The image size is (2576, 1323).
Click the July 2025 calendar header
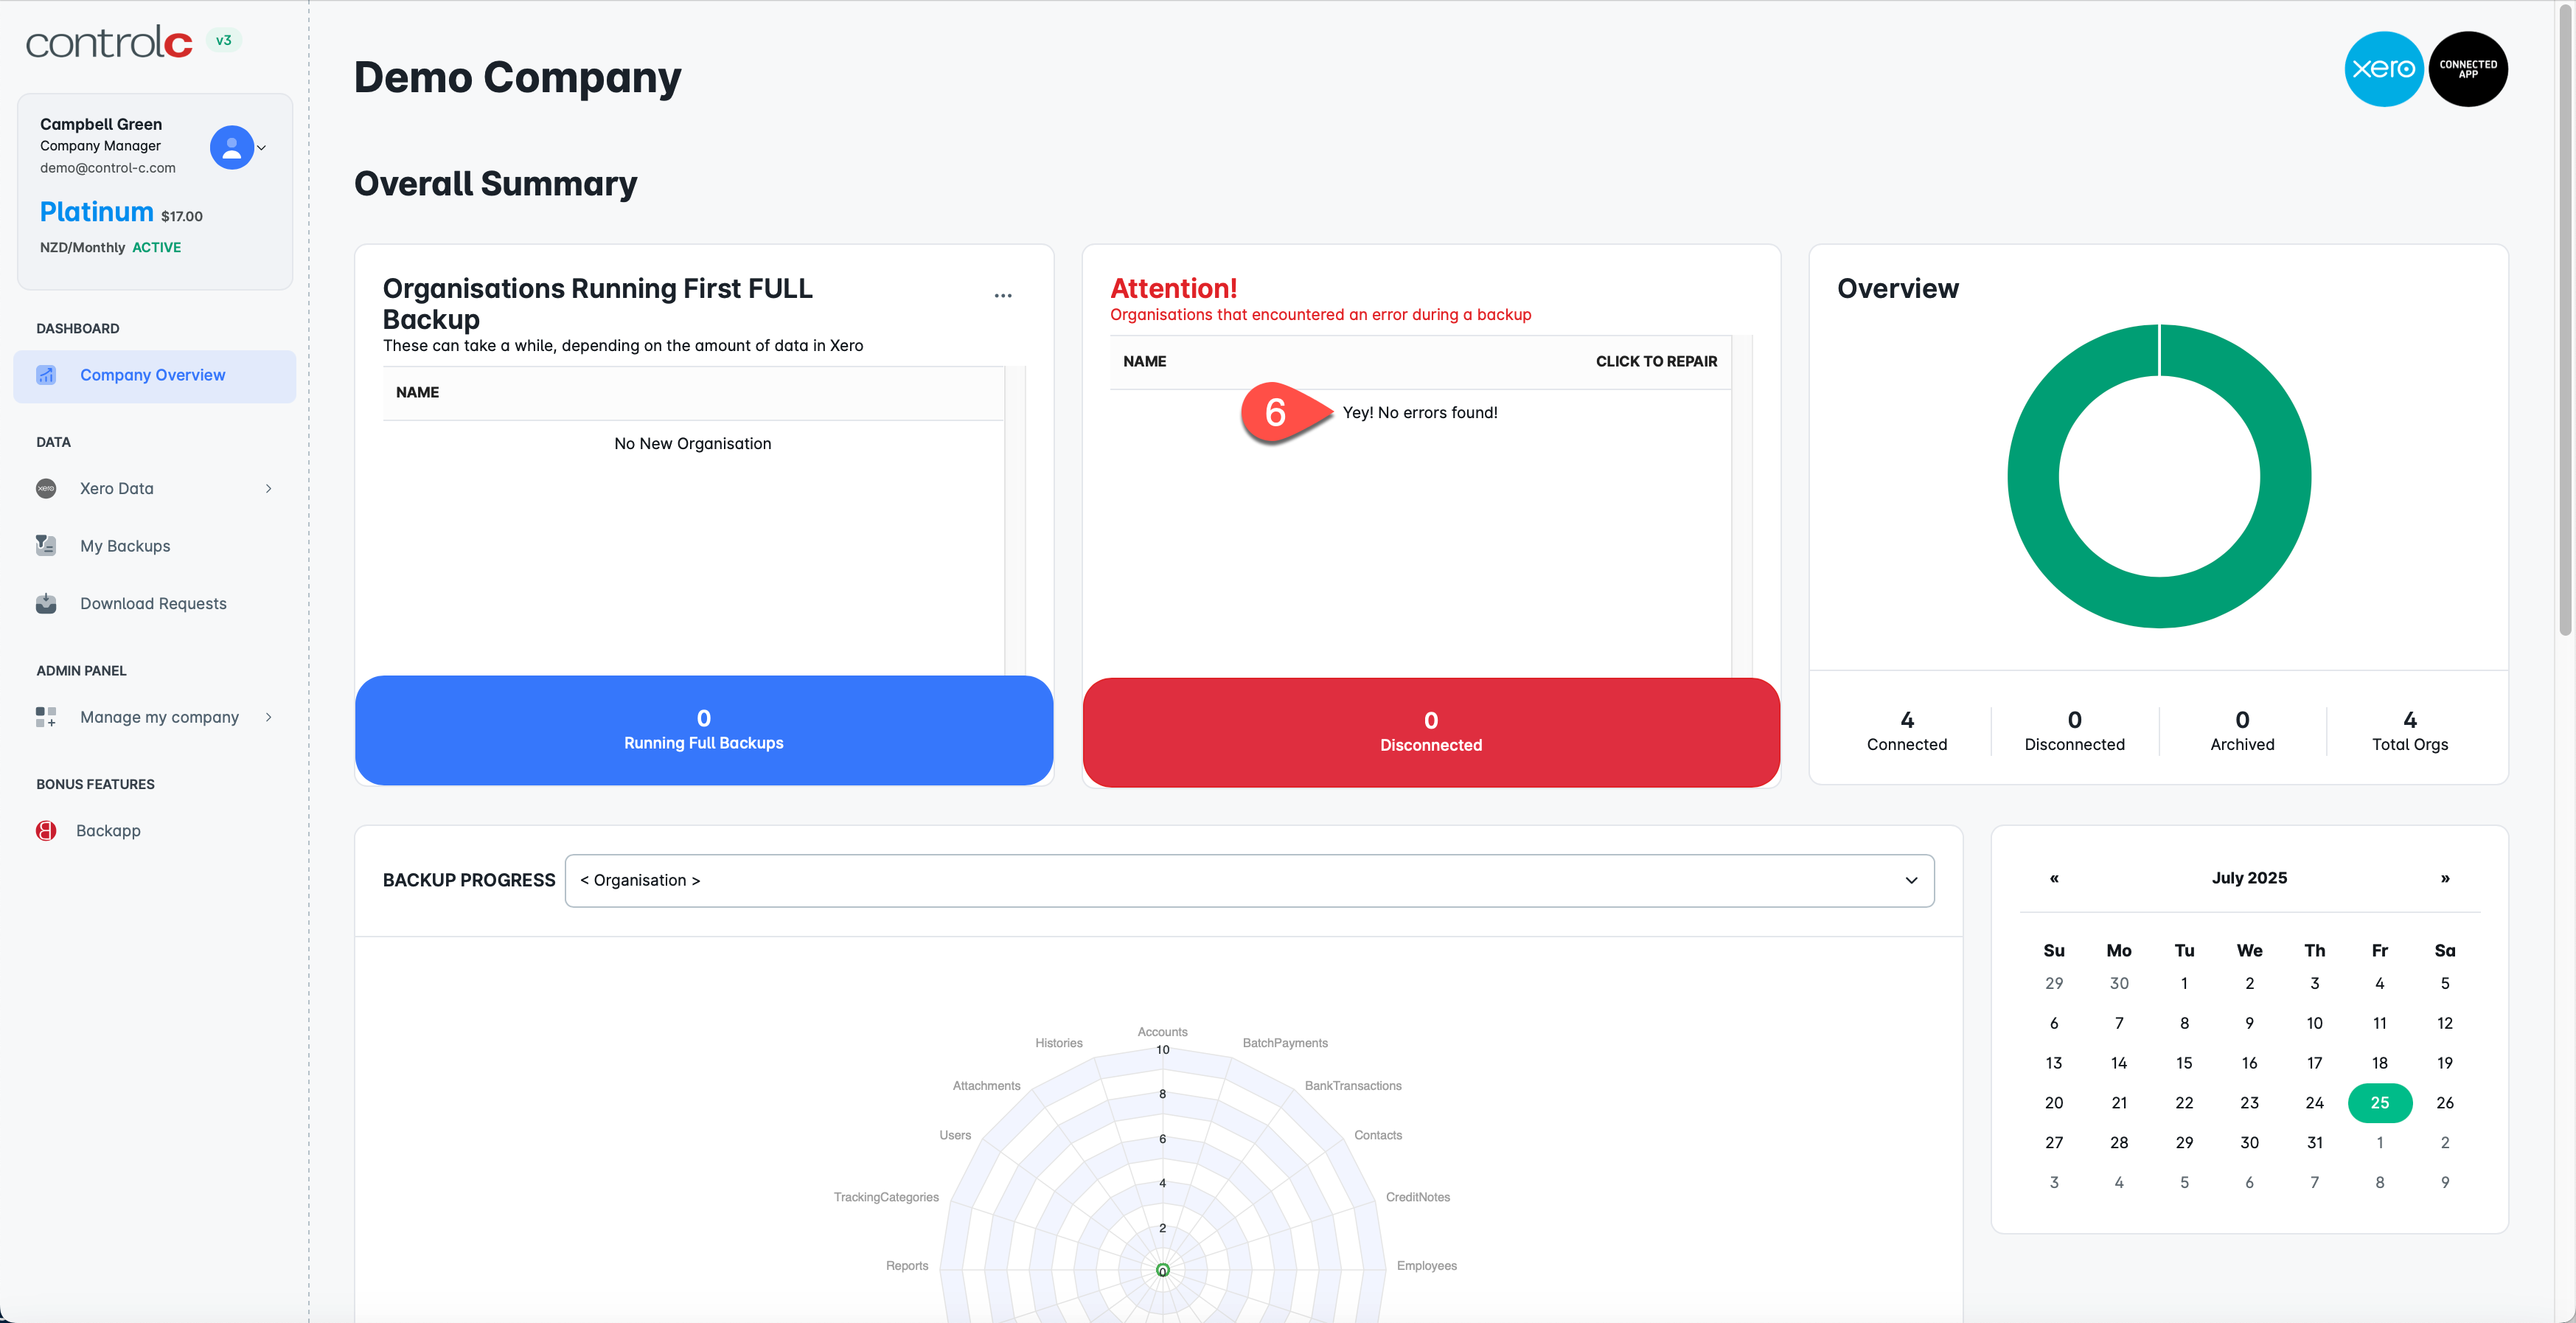click(2249, 878)
